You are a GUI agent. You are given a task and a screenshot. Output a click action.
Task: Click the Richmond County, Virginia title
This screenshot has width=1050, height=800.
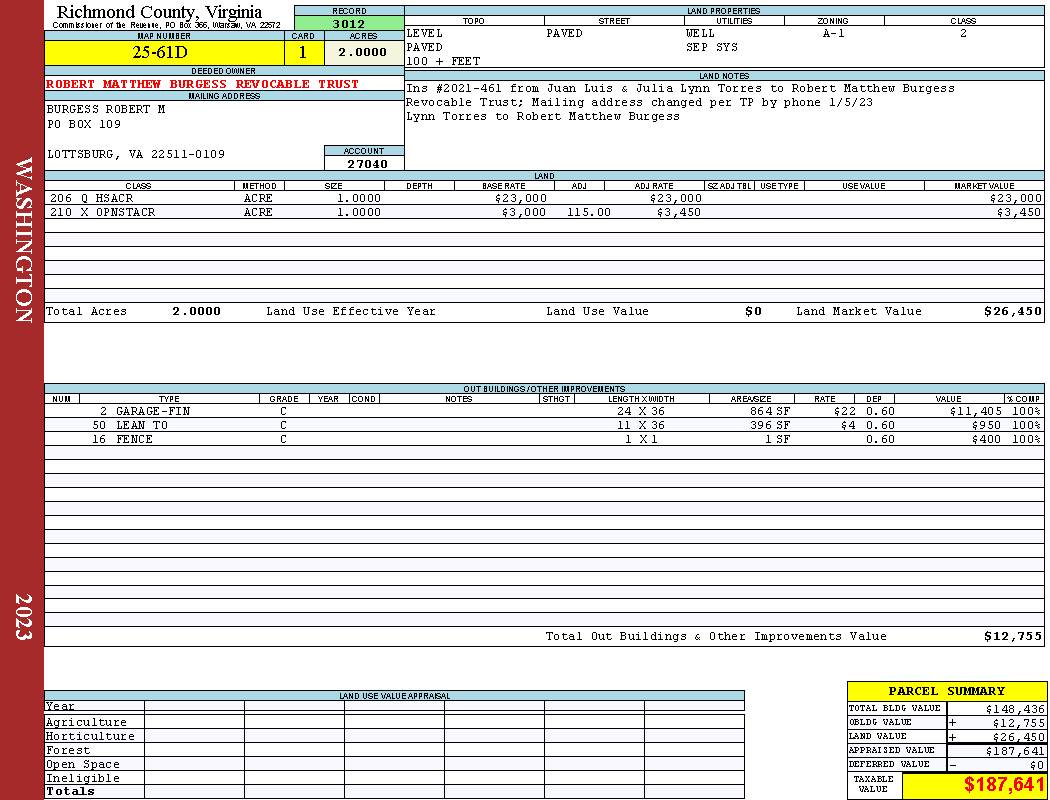coord(159,11)
